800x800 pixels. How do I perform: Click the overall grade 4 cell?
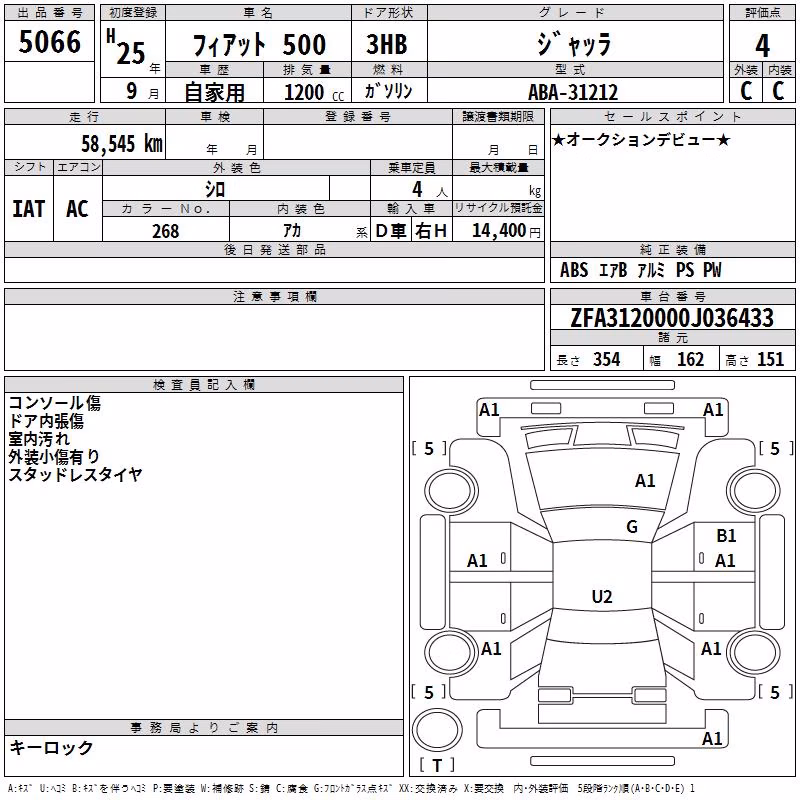click(762, 45)
